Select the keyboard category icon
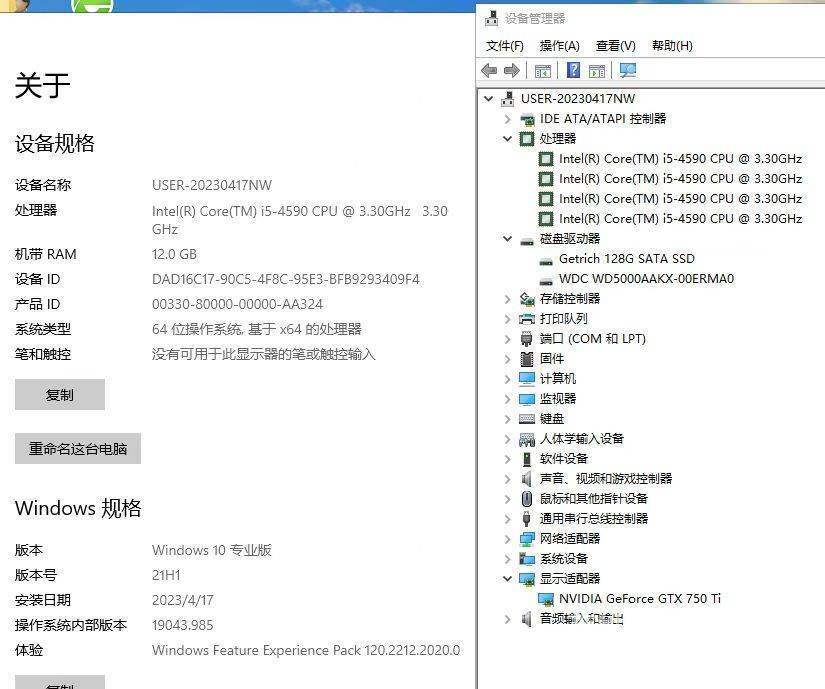 point(527,419)
